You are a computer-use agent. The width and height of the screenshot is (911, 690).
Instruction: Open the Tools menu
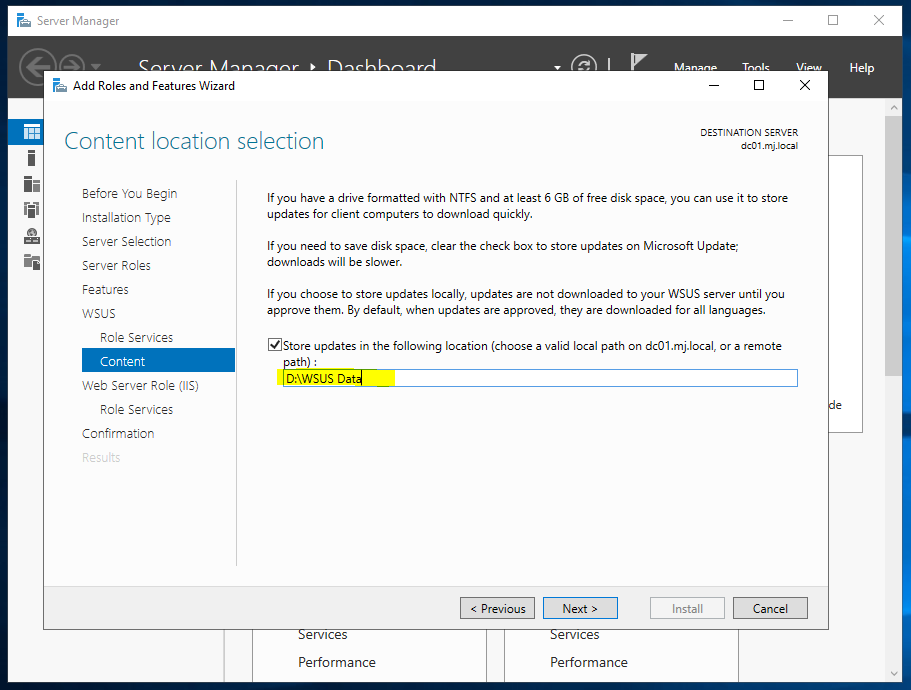[x=755, y=67]
